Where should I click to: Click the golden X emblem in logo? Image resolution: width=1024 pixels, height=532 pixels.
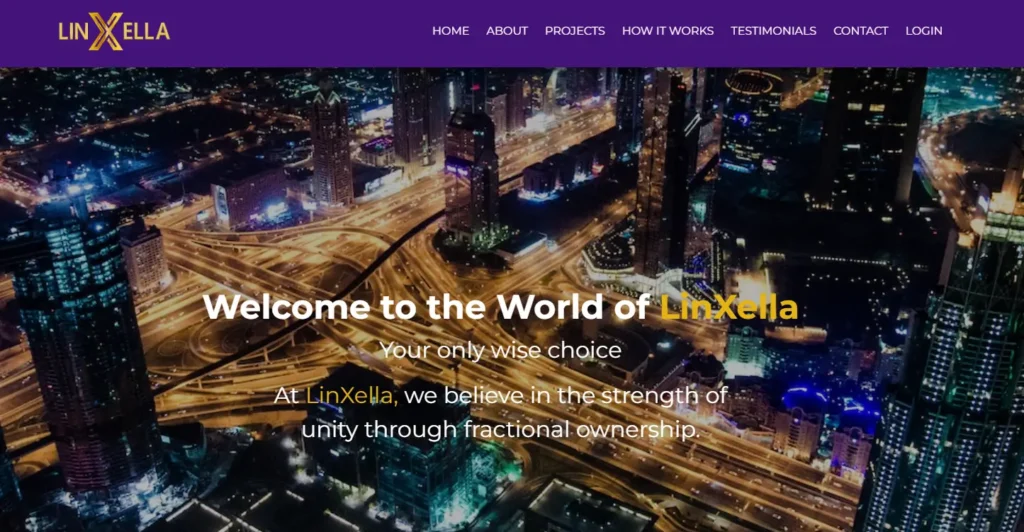(x=106, y=31)
